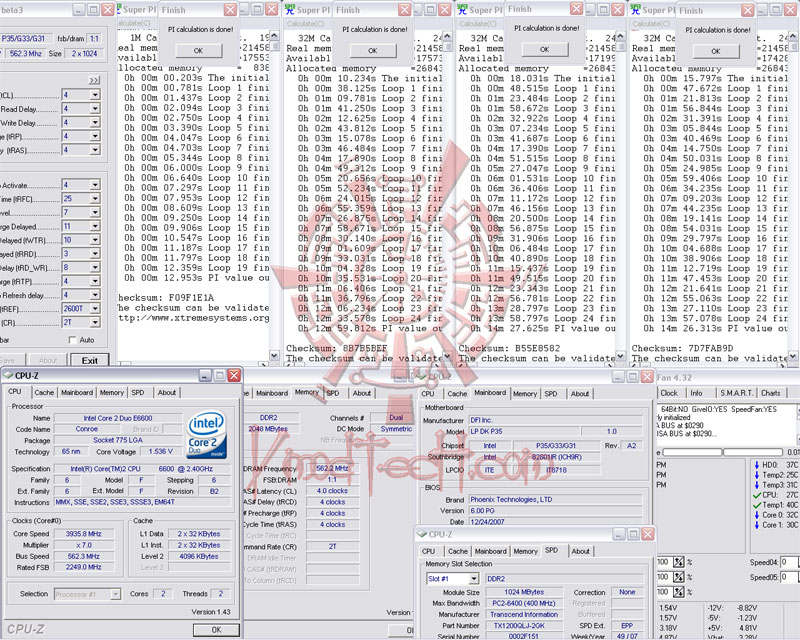800x640 pixels.
Task: Select the Cache tab in the CPU-Z Mainboard window showing DFI Inc.
Action: [457, 393]
